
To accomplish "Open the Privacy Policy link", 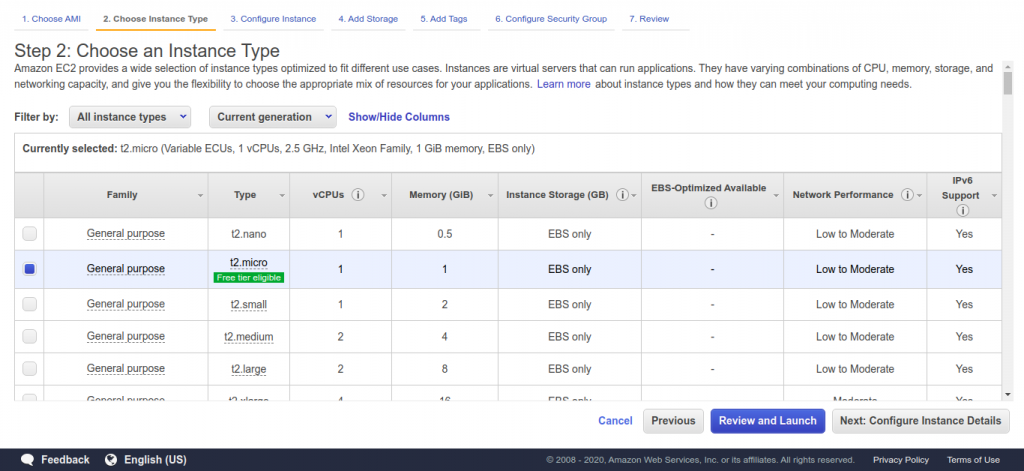I will (901, 459).
